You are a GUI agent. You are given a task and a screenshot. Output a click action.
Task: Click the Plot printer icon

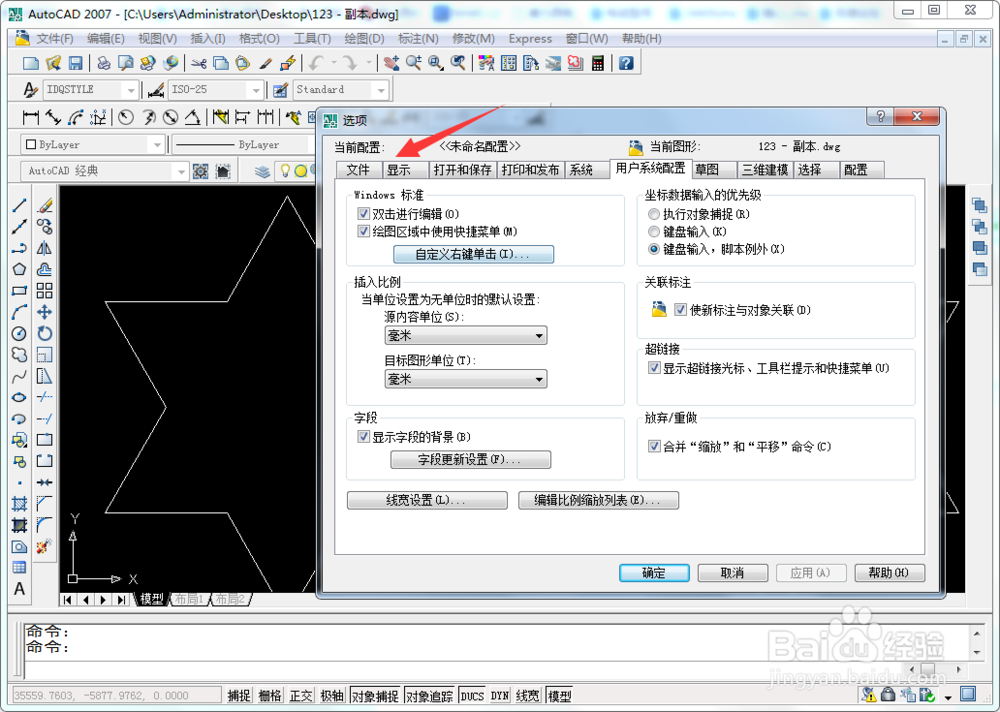(103, 63)
